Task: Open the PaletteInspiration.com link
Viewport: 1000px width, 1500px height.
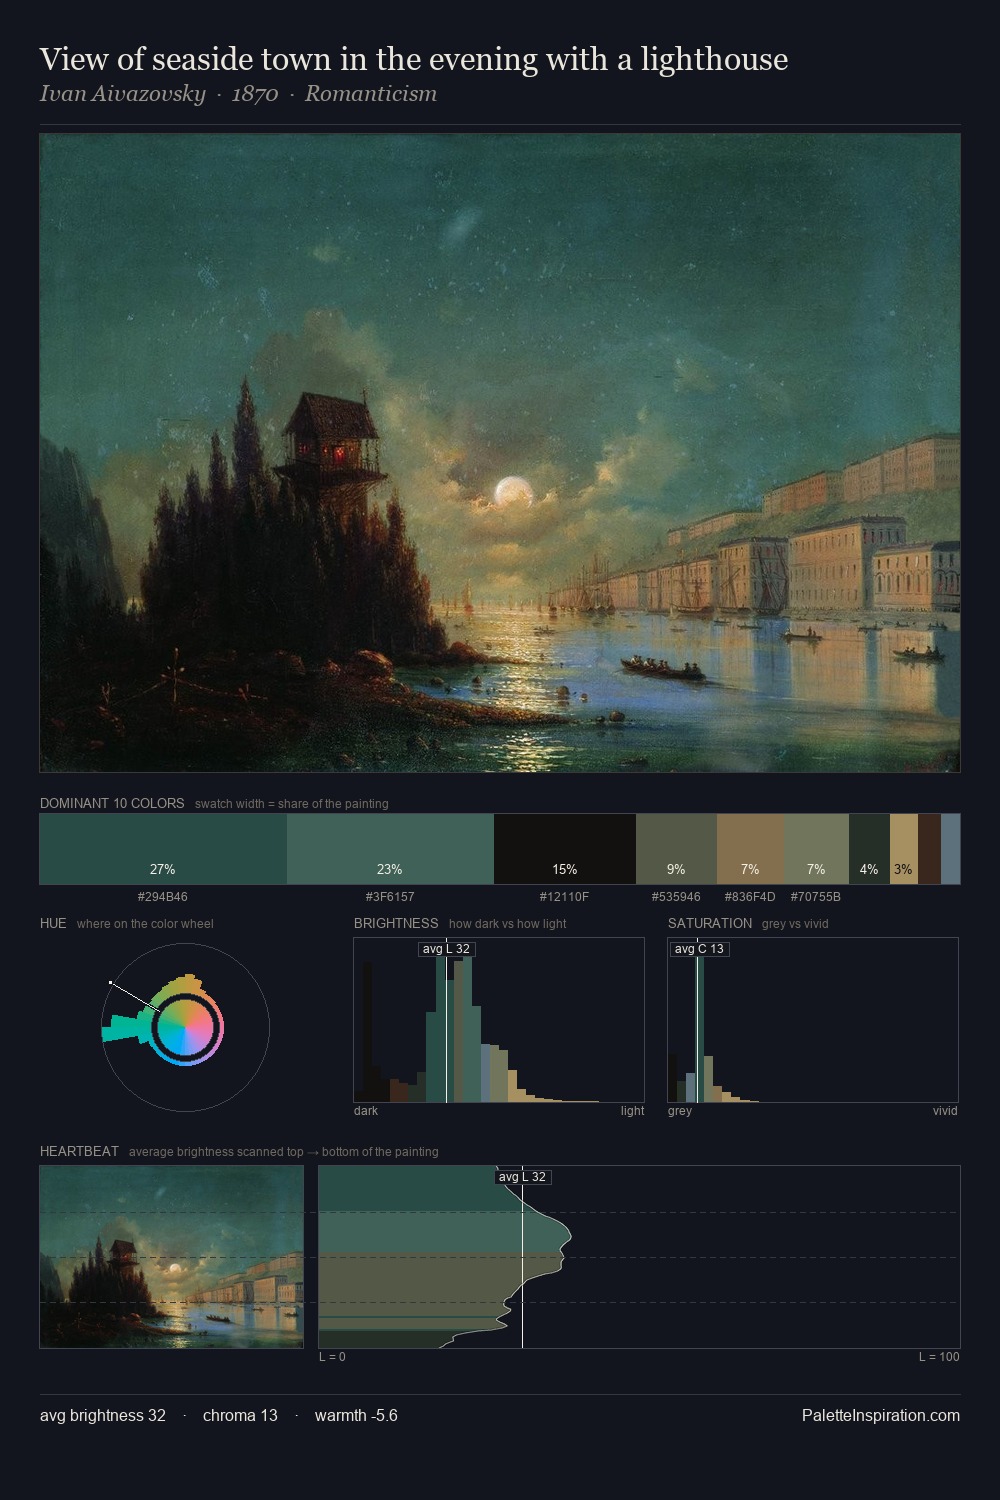Action: pos(881,1416)
